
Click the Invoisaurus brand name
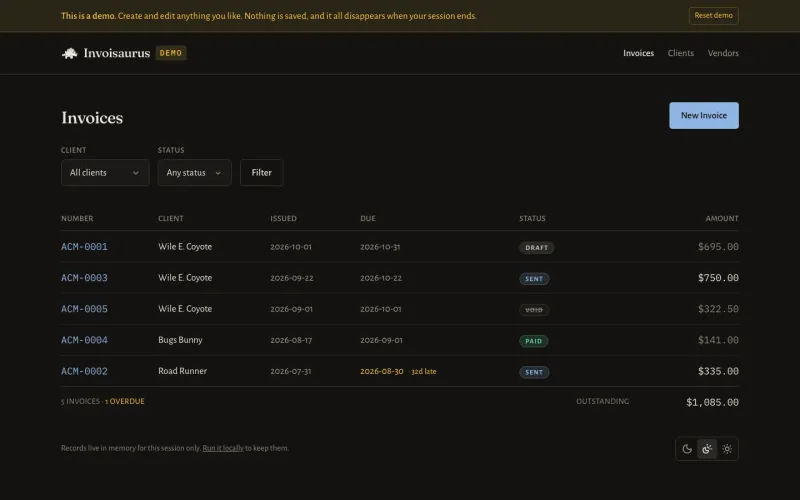tap(117, 53)
